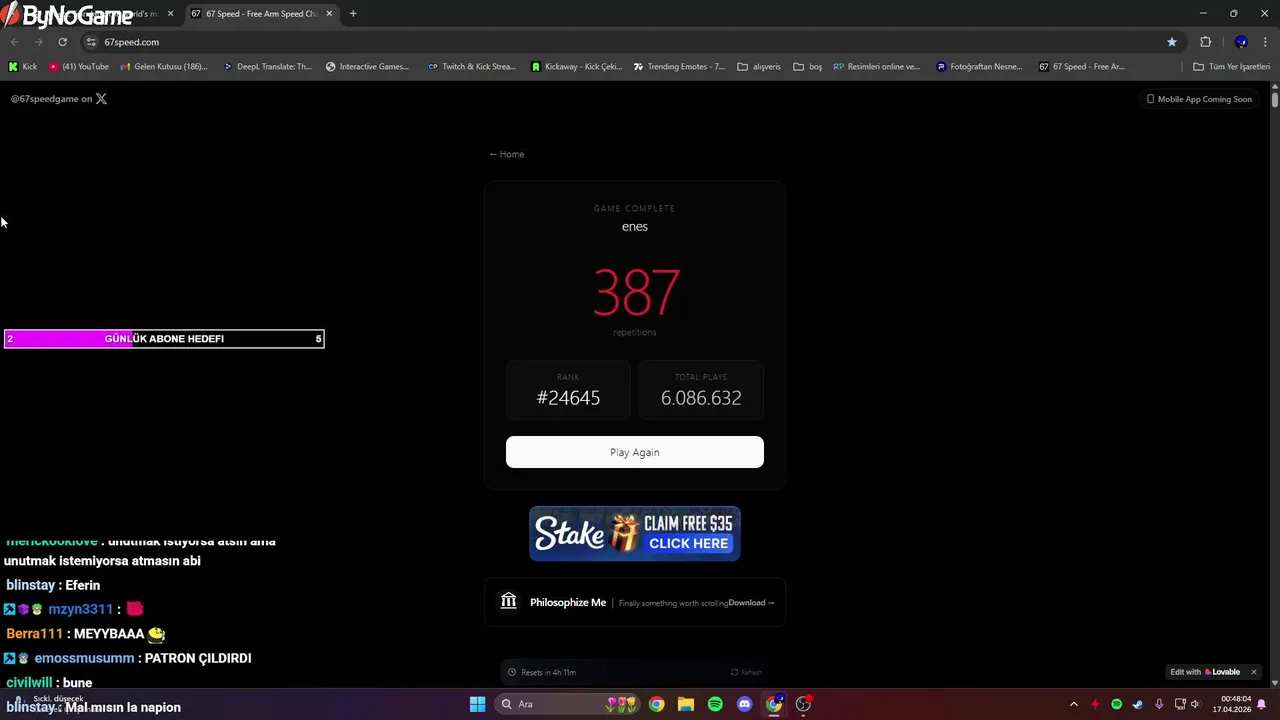1280x720 pixels.
Task: Click the Spotify system tray icon
Action: click(1116, 704)
